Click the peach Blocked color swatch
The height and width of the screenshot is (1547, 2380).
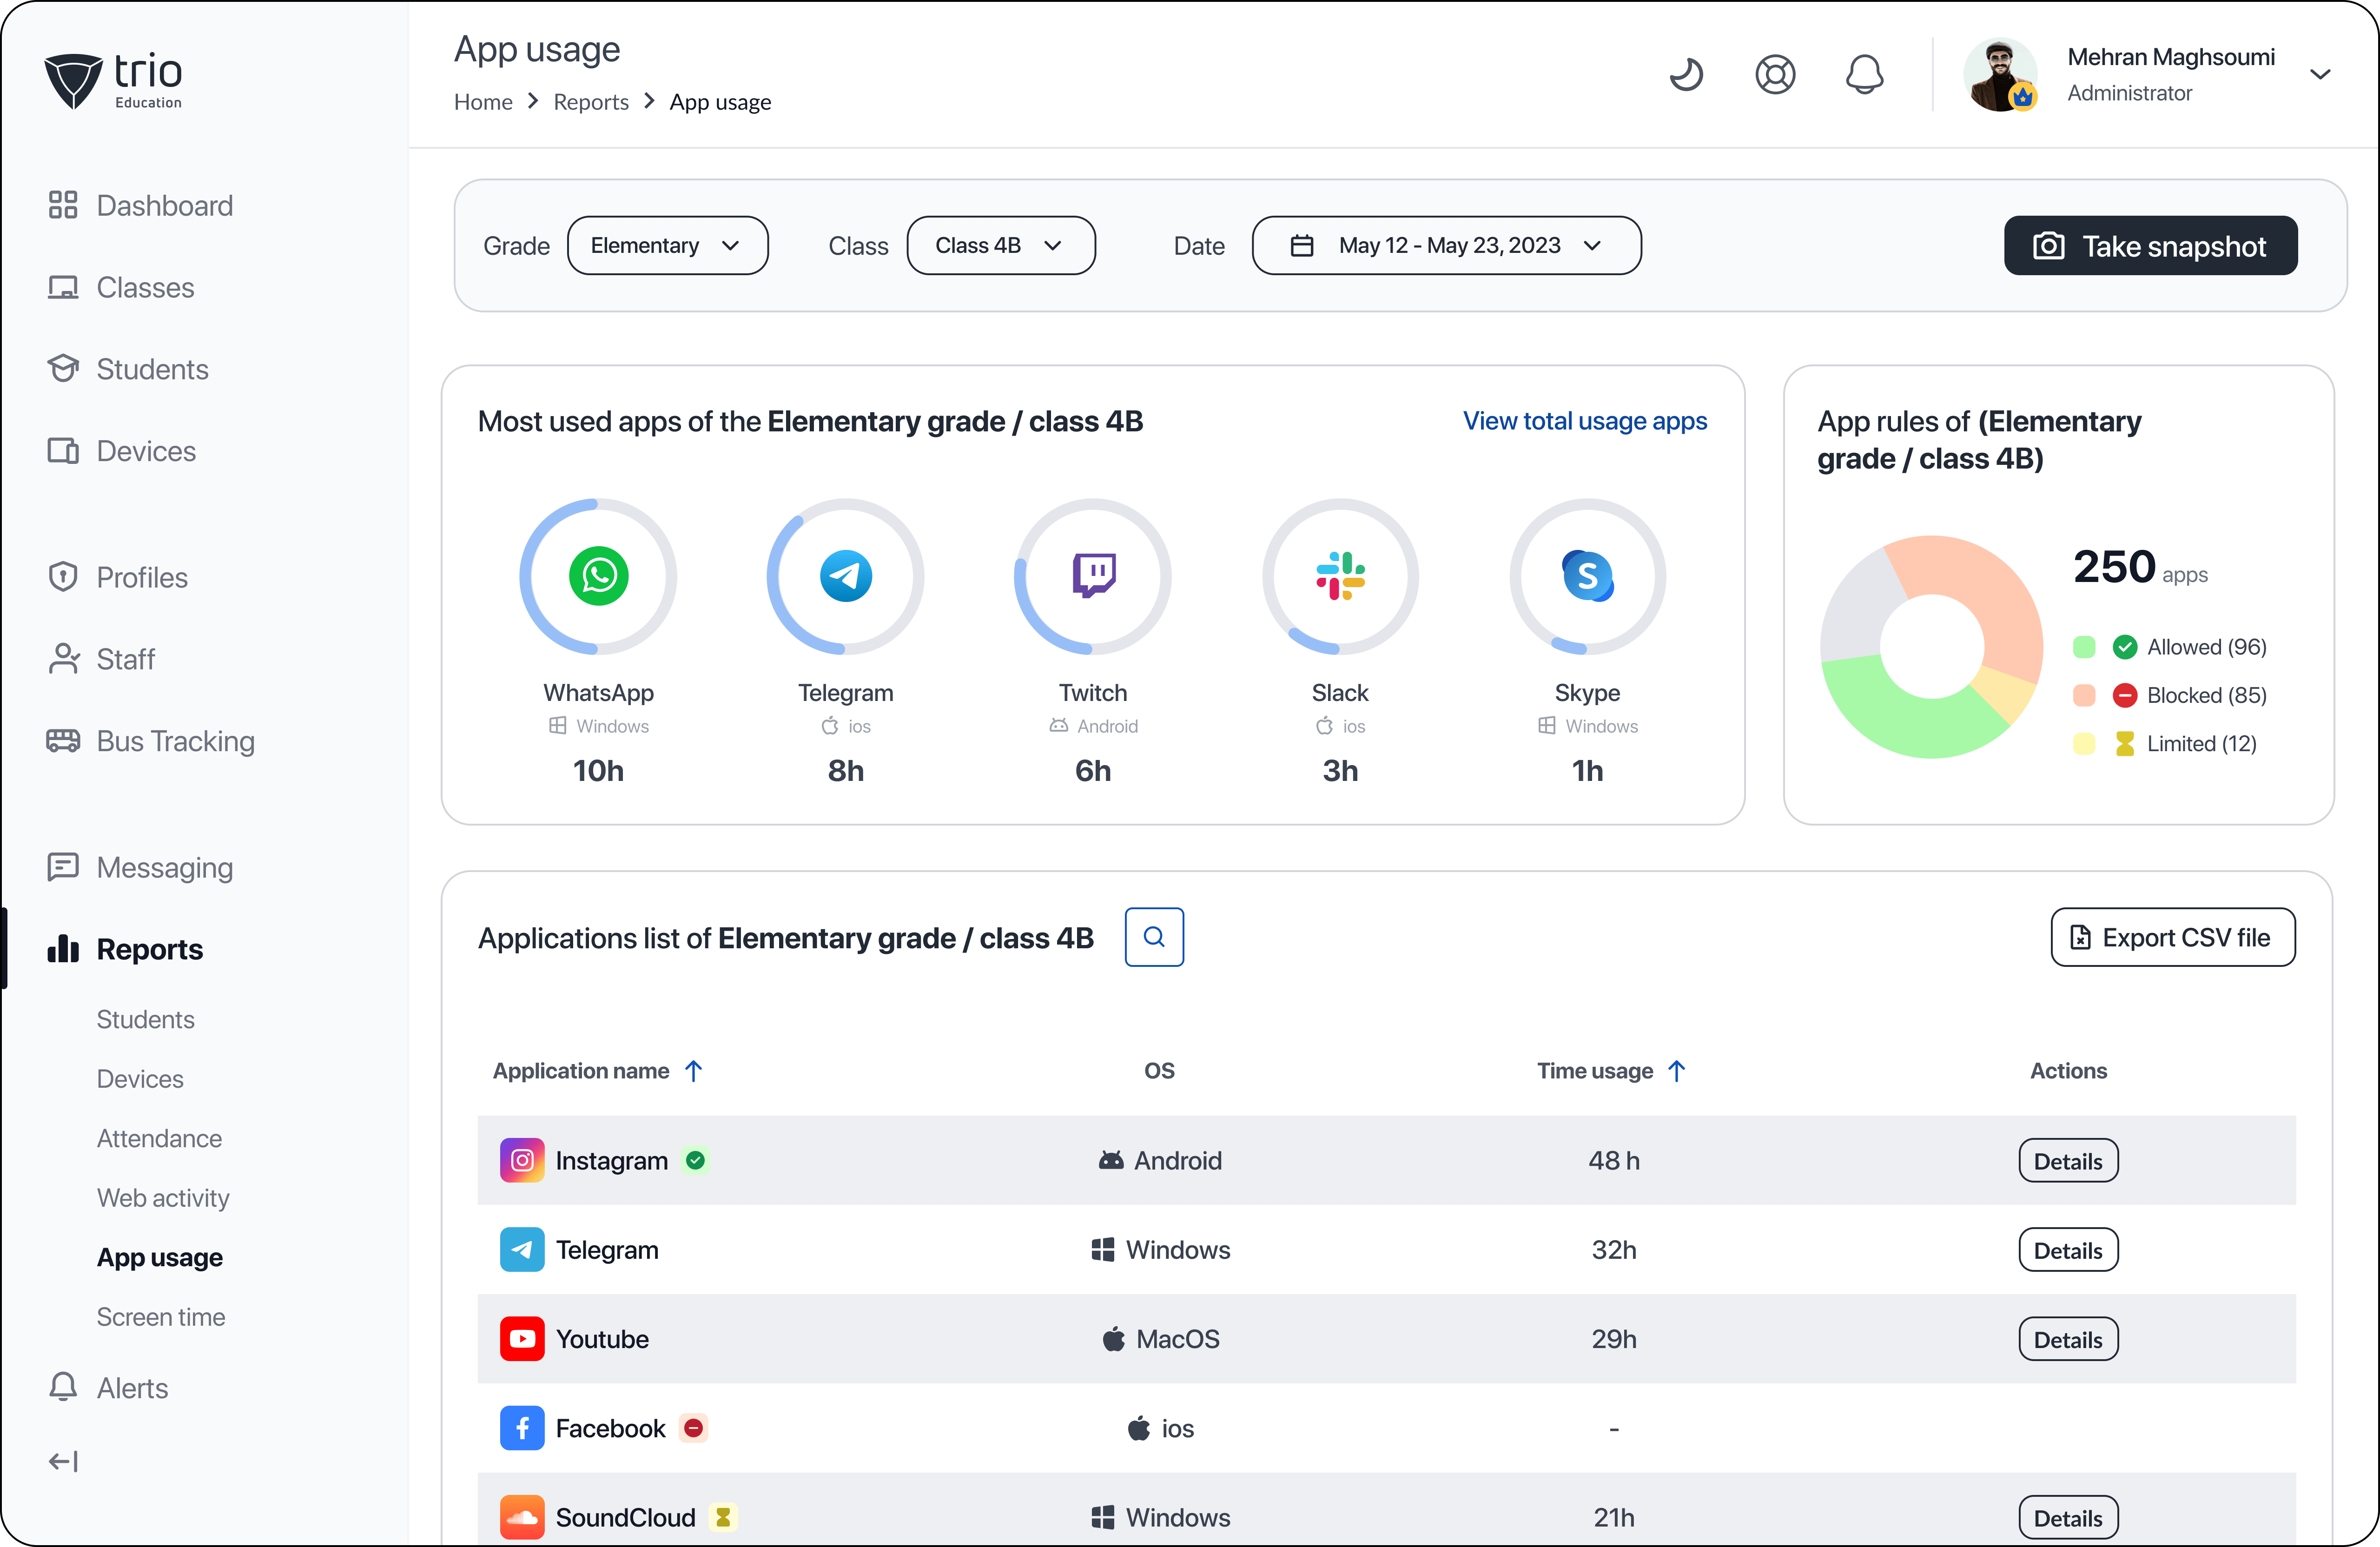[2084, 695]
